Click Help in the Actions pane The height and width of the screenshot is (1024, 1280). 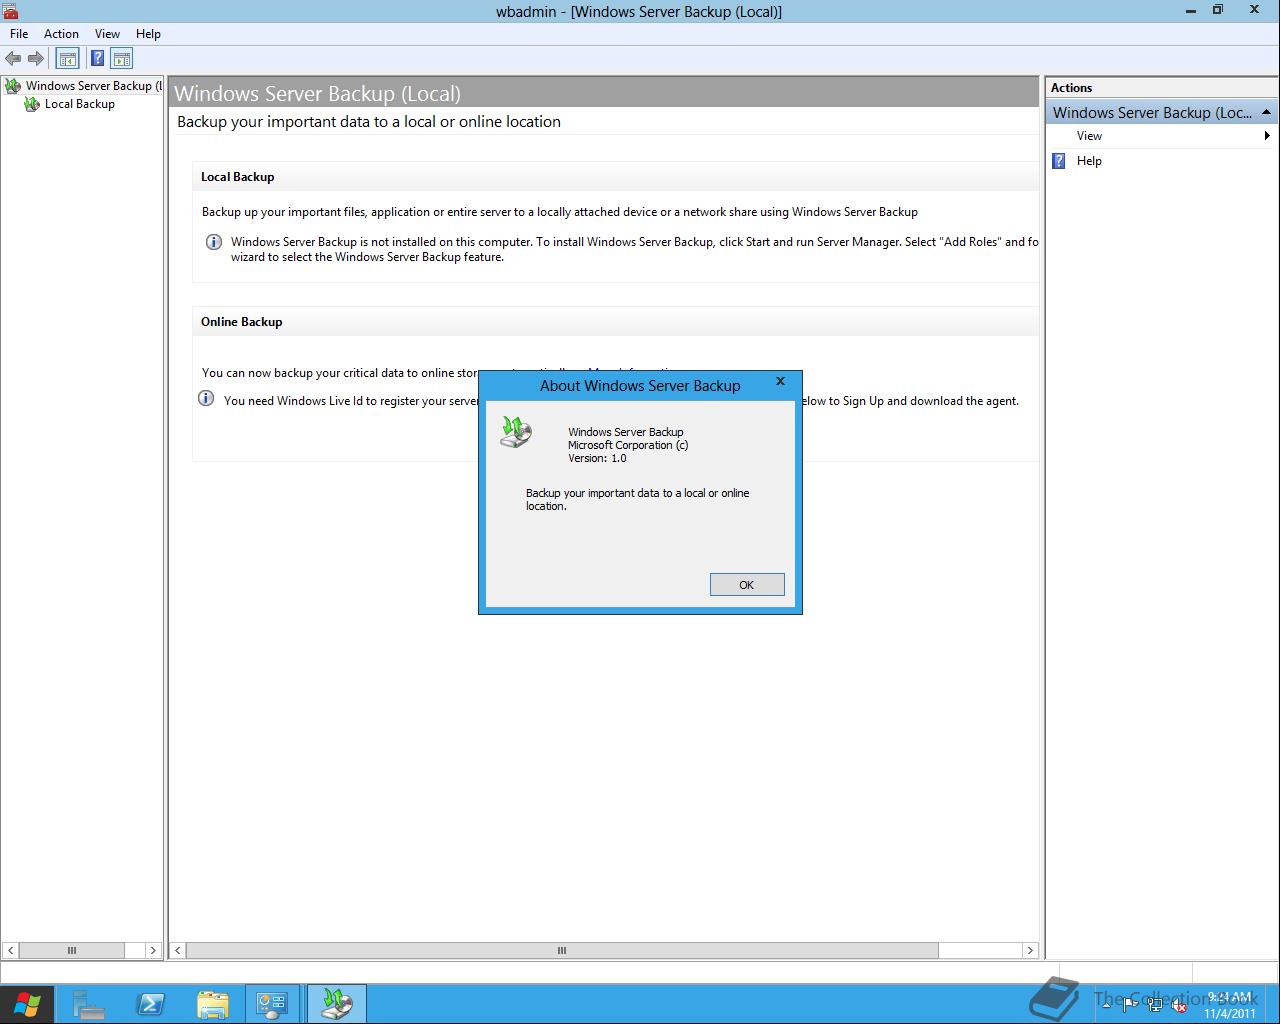point(1089,161)
